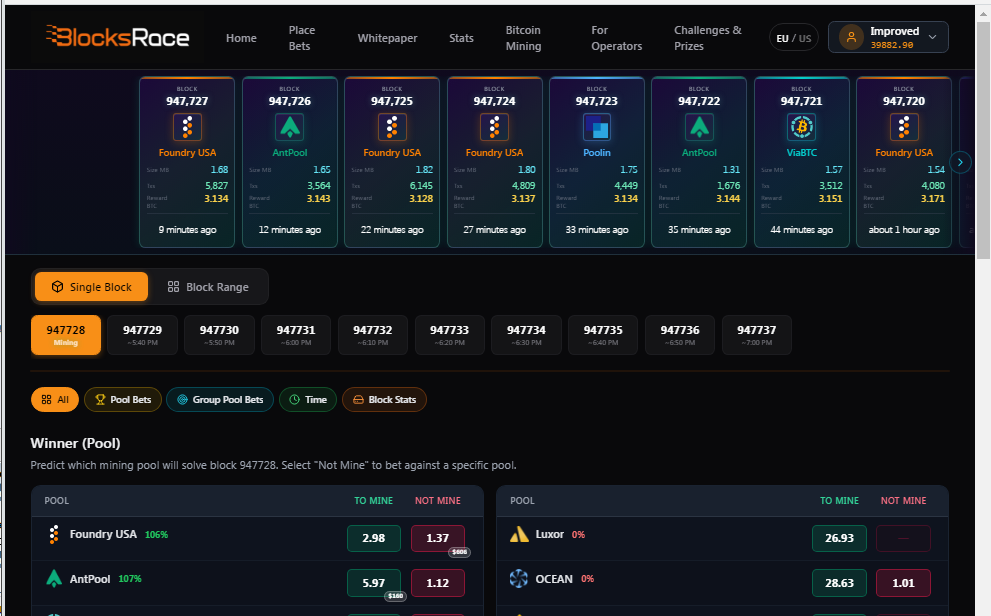Open the Place Bets menu item
The height and width of the screenshot is (616, 991).
[x=301, y=38]
